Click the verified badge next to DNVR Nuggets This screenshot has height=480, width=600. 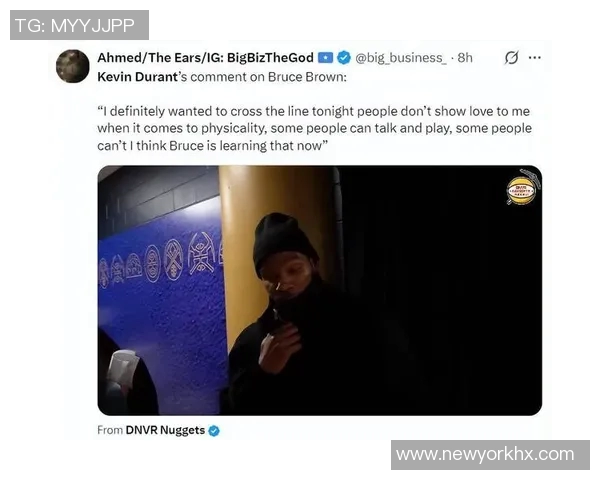click(214, 431)
